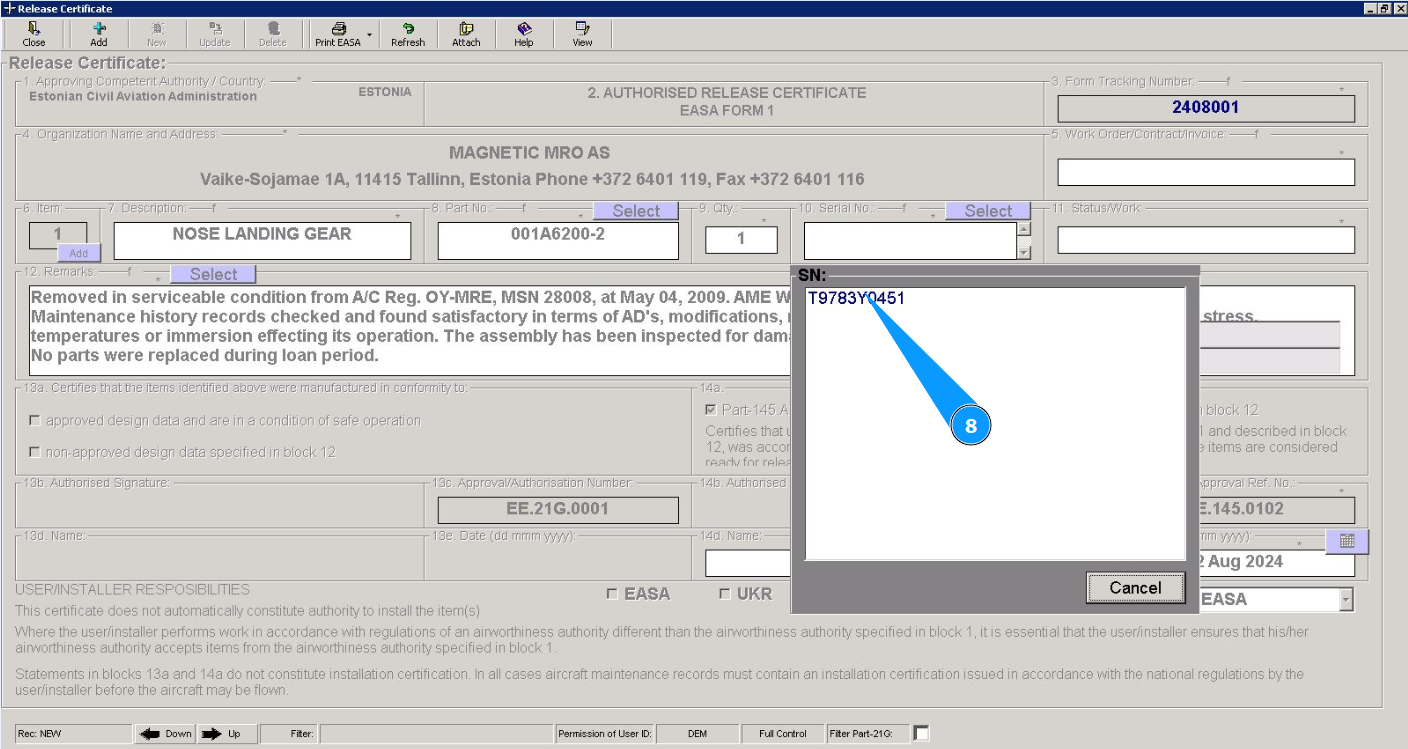Click the Description field NOSE LANDING GEAR
Viewport: 1408px width, 749px height.
coord(262,240)
